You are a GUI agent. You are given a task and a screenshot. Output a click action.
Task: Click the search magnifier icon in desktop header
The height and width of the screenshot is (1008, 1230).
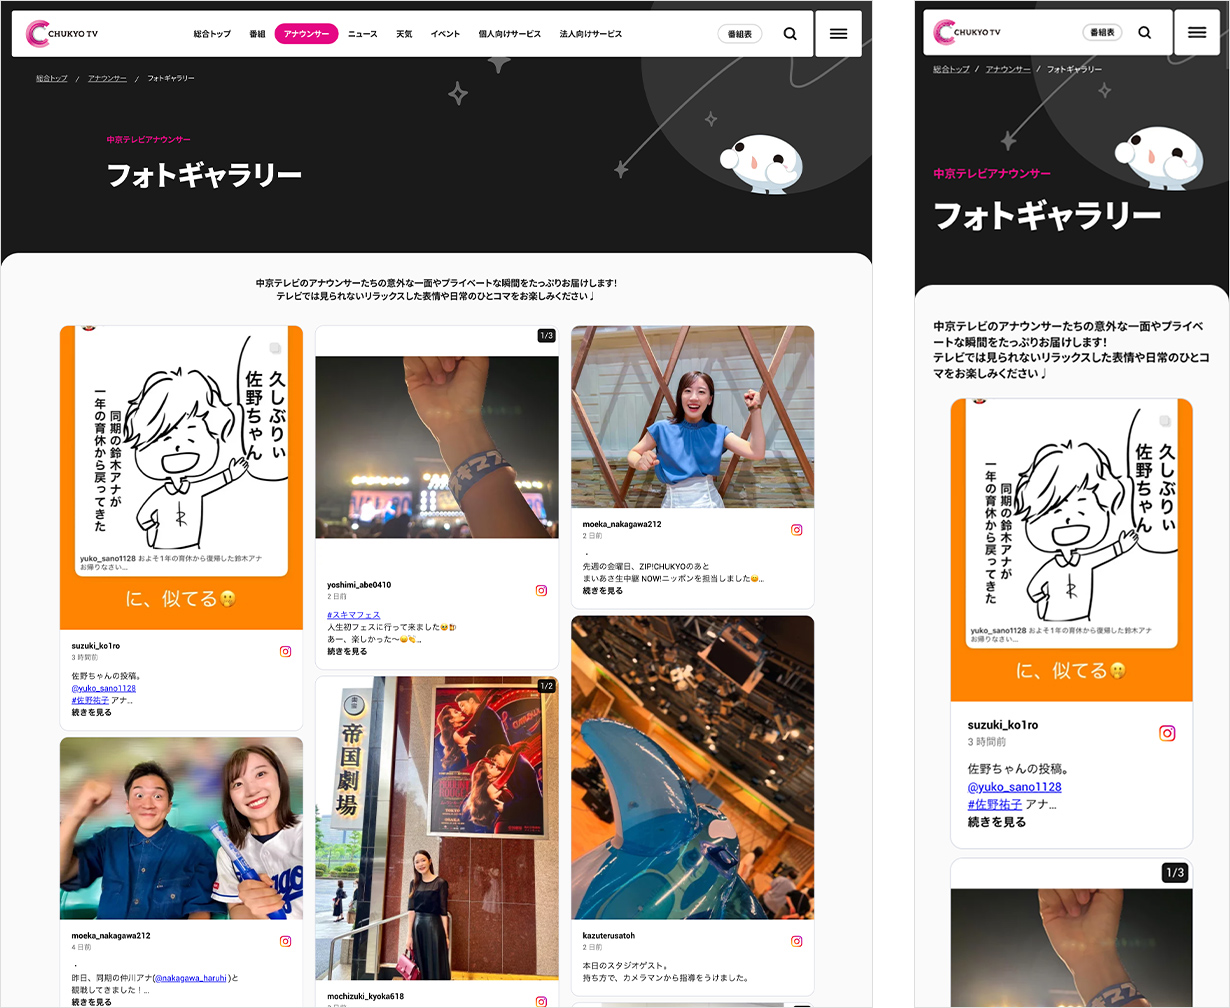coord(790,34)
